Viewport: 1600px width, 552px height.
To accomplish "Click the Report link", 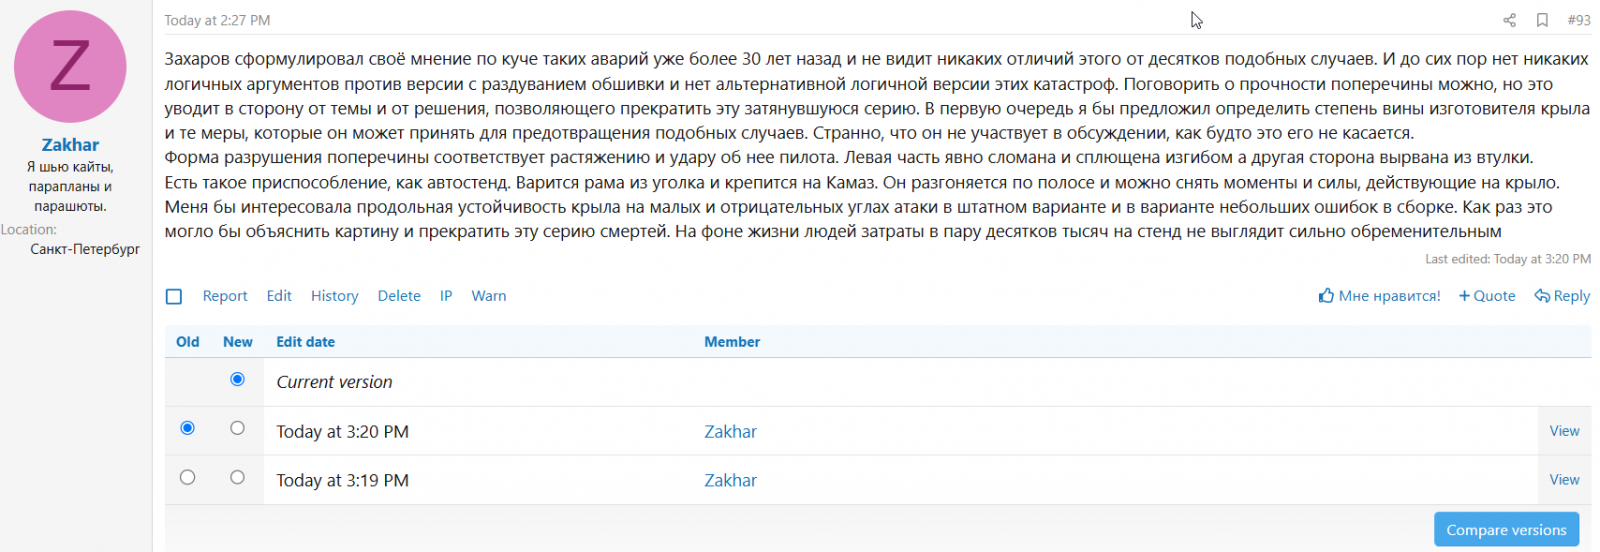I will [225, 296].
